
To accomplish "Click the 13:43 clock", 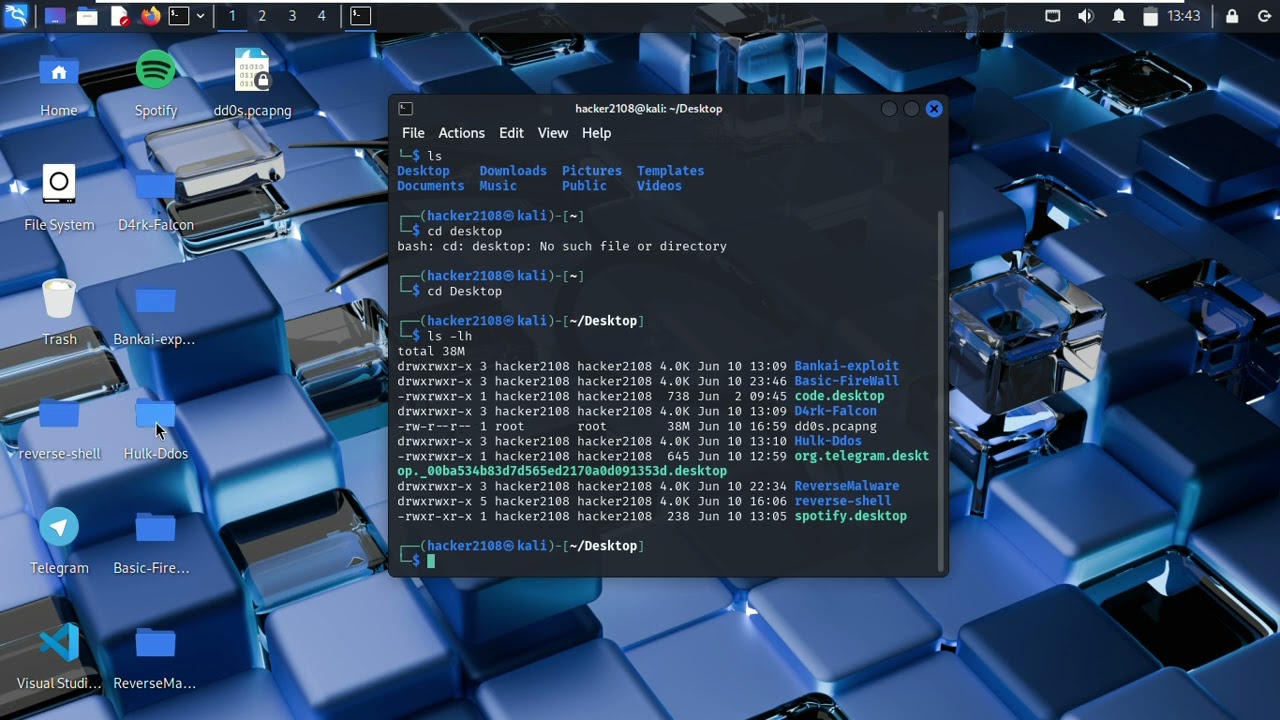I will tap(1184, 16).
